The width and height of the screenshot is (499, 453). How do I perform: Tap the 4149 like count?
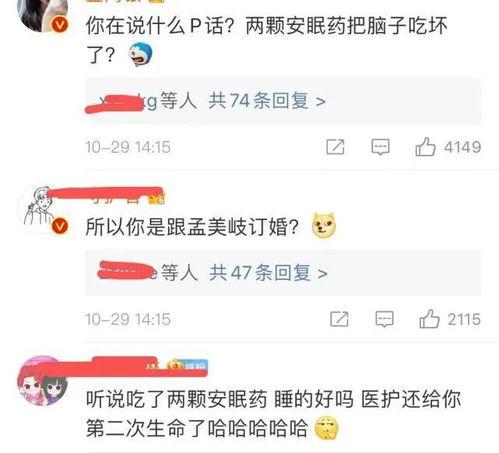click(x=463, y=147)
